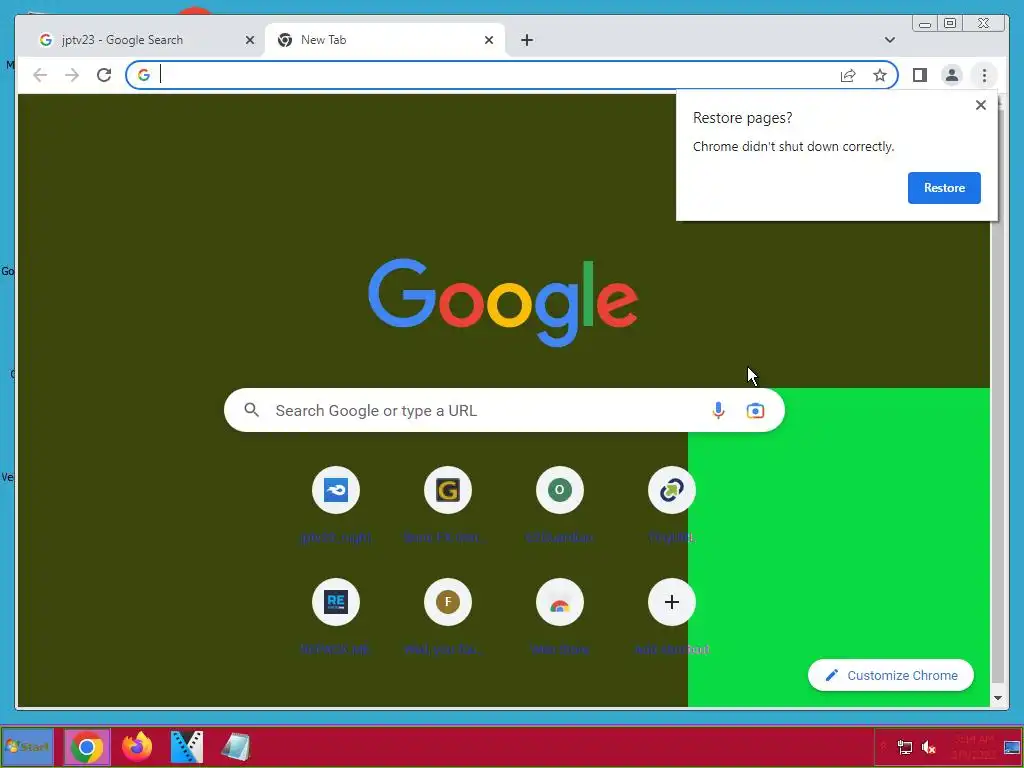Screen dimensions: 1024x768
Task: Click the network tray icon
Action: tap(904, 747)
